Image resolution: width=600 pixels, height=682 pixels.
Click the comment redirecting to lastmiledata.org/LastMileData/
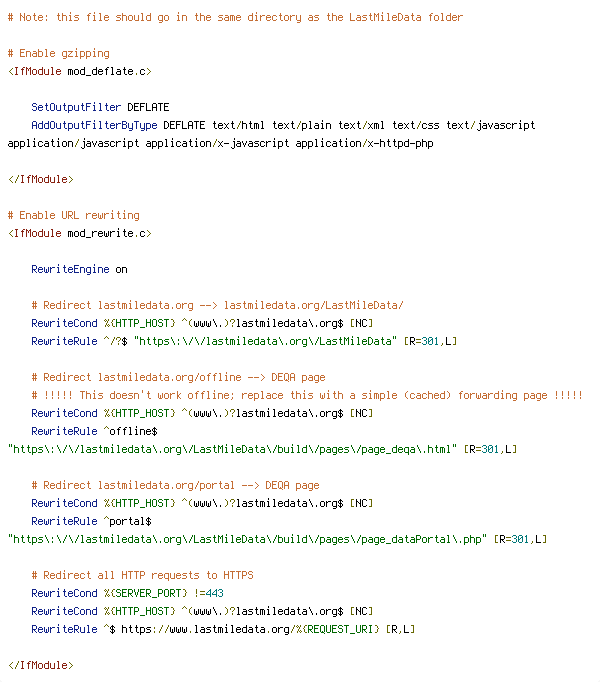218,305
